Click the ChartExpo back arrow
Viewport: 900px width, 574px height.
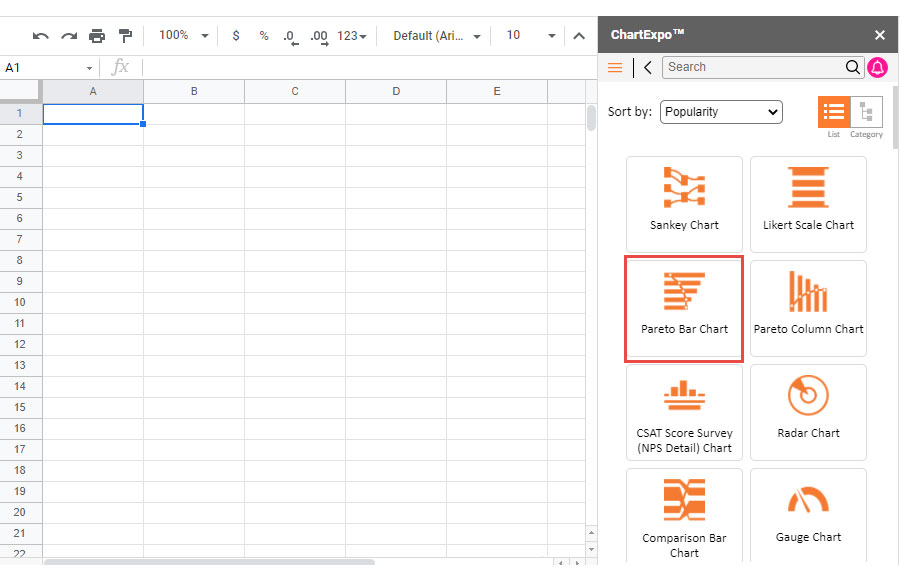pyautogui.click(x=647, y=68)
